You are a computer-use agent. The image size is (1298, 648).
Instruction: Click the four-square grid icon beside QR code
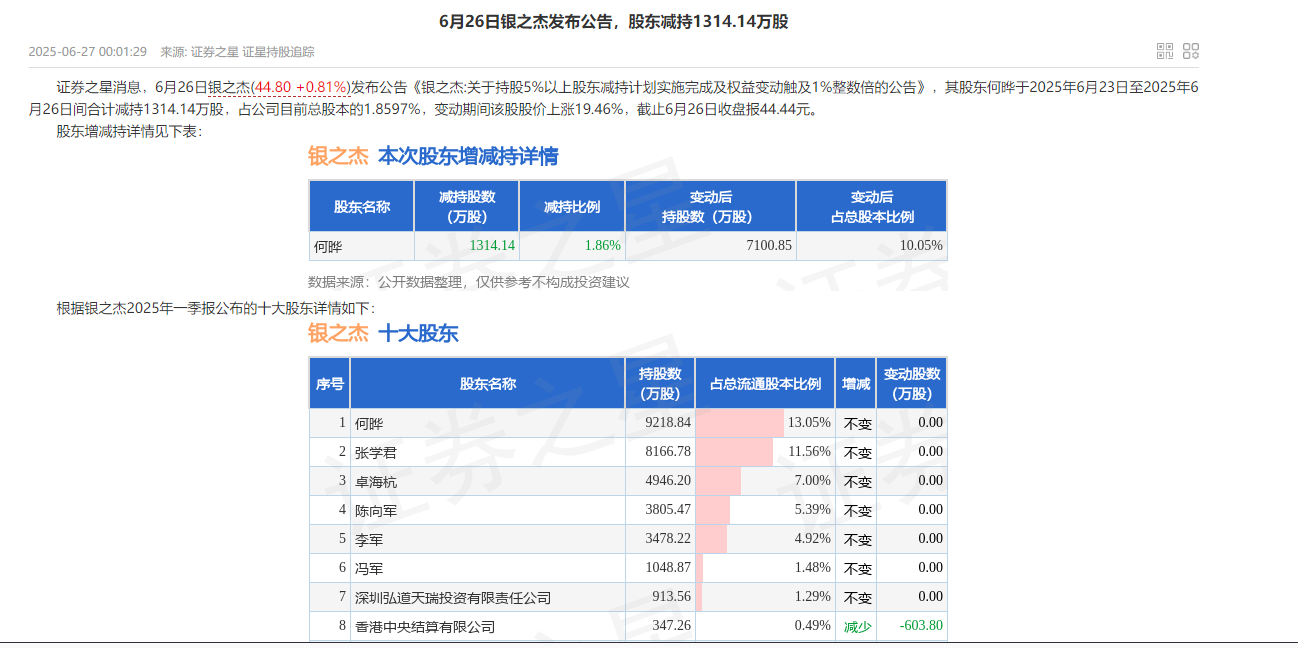(1190, 51)
